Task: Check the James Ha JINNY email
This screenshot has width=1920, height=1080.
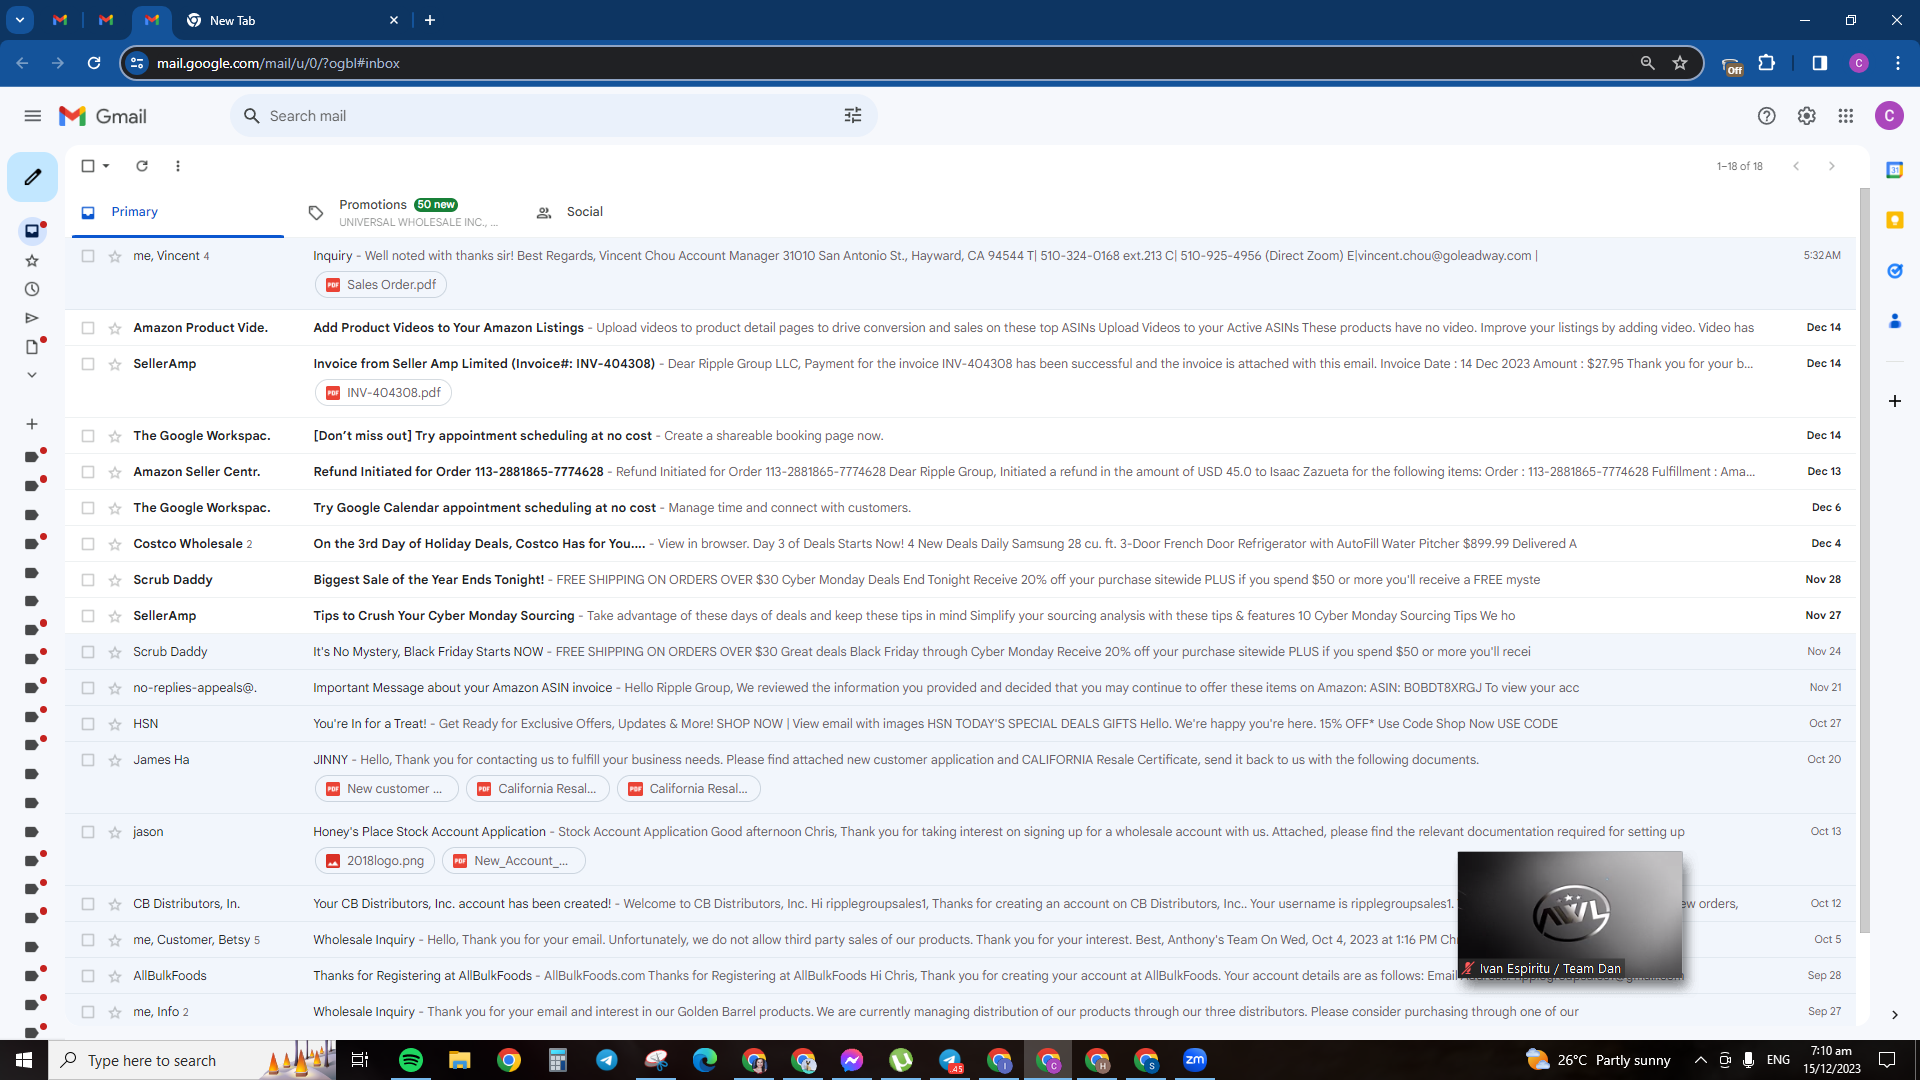Action: point(88,760)
